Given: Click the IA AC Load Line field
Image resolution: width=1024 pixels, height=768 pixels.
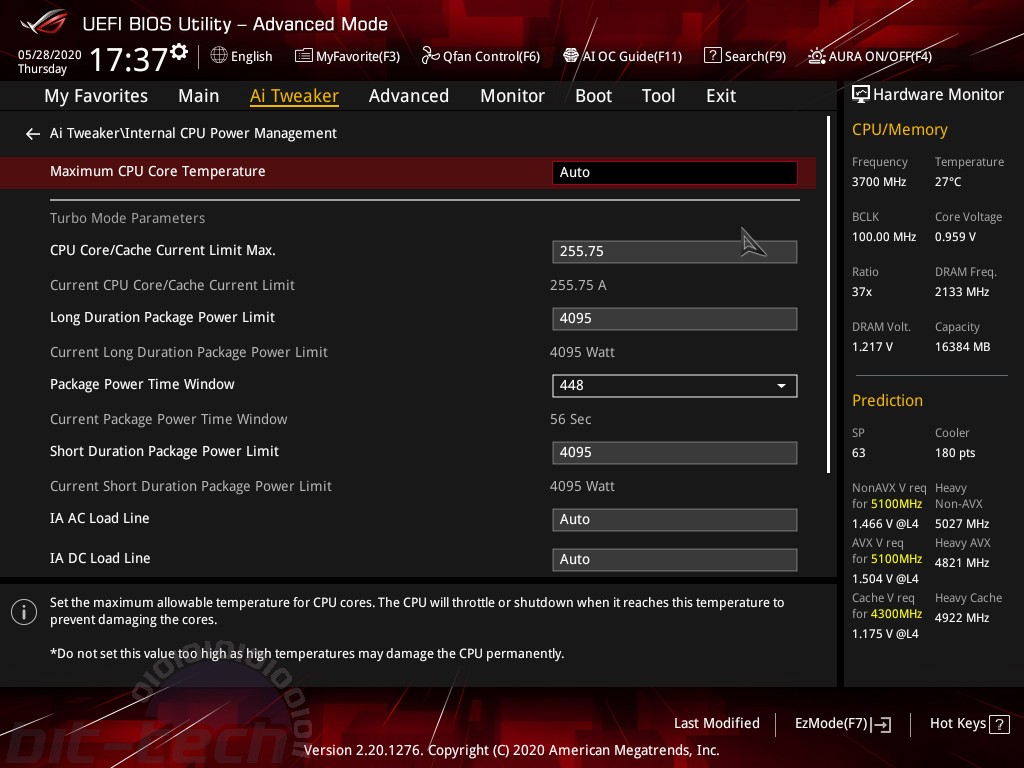Looking at the screenshot, I should click(x=675, y=520).
